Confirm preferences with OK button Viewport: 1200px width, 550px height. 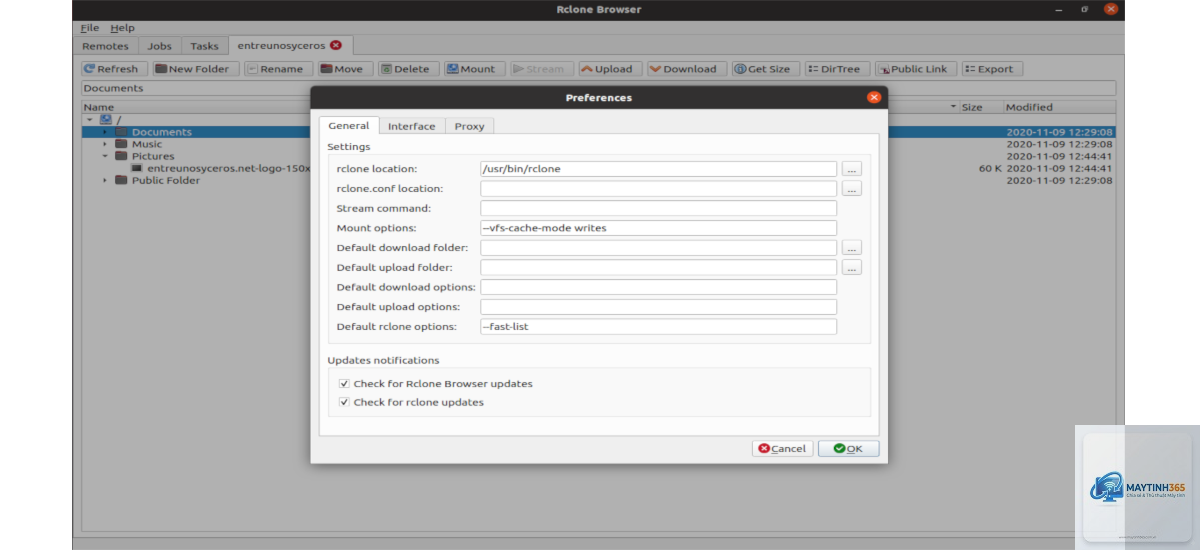(x=848, y=449)
